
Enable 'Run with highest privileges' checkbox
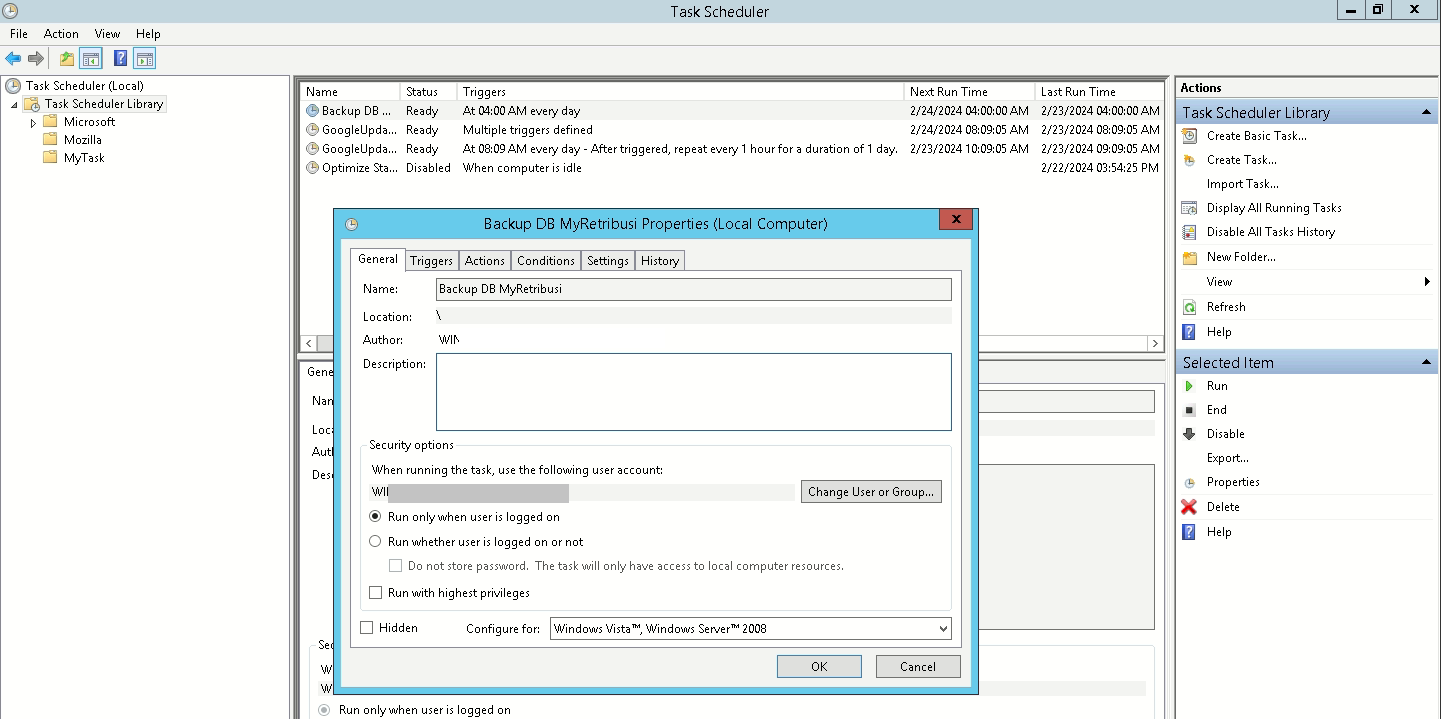[x=376, y=593]
